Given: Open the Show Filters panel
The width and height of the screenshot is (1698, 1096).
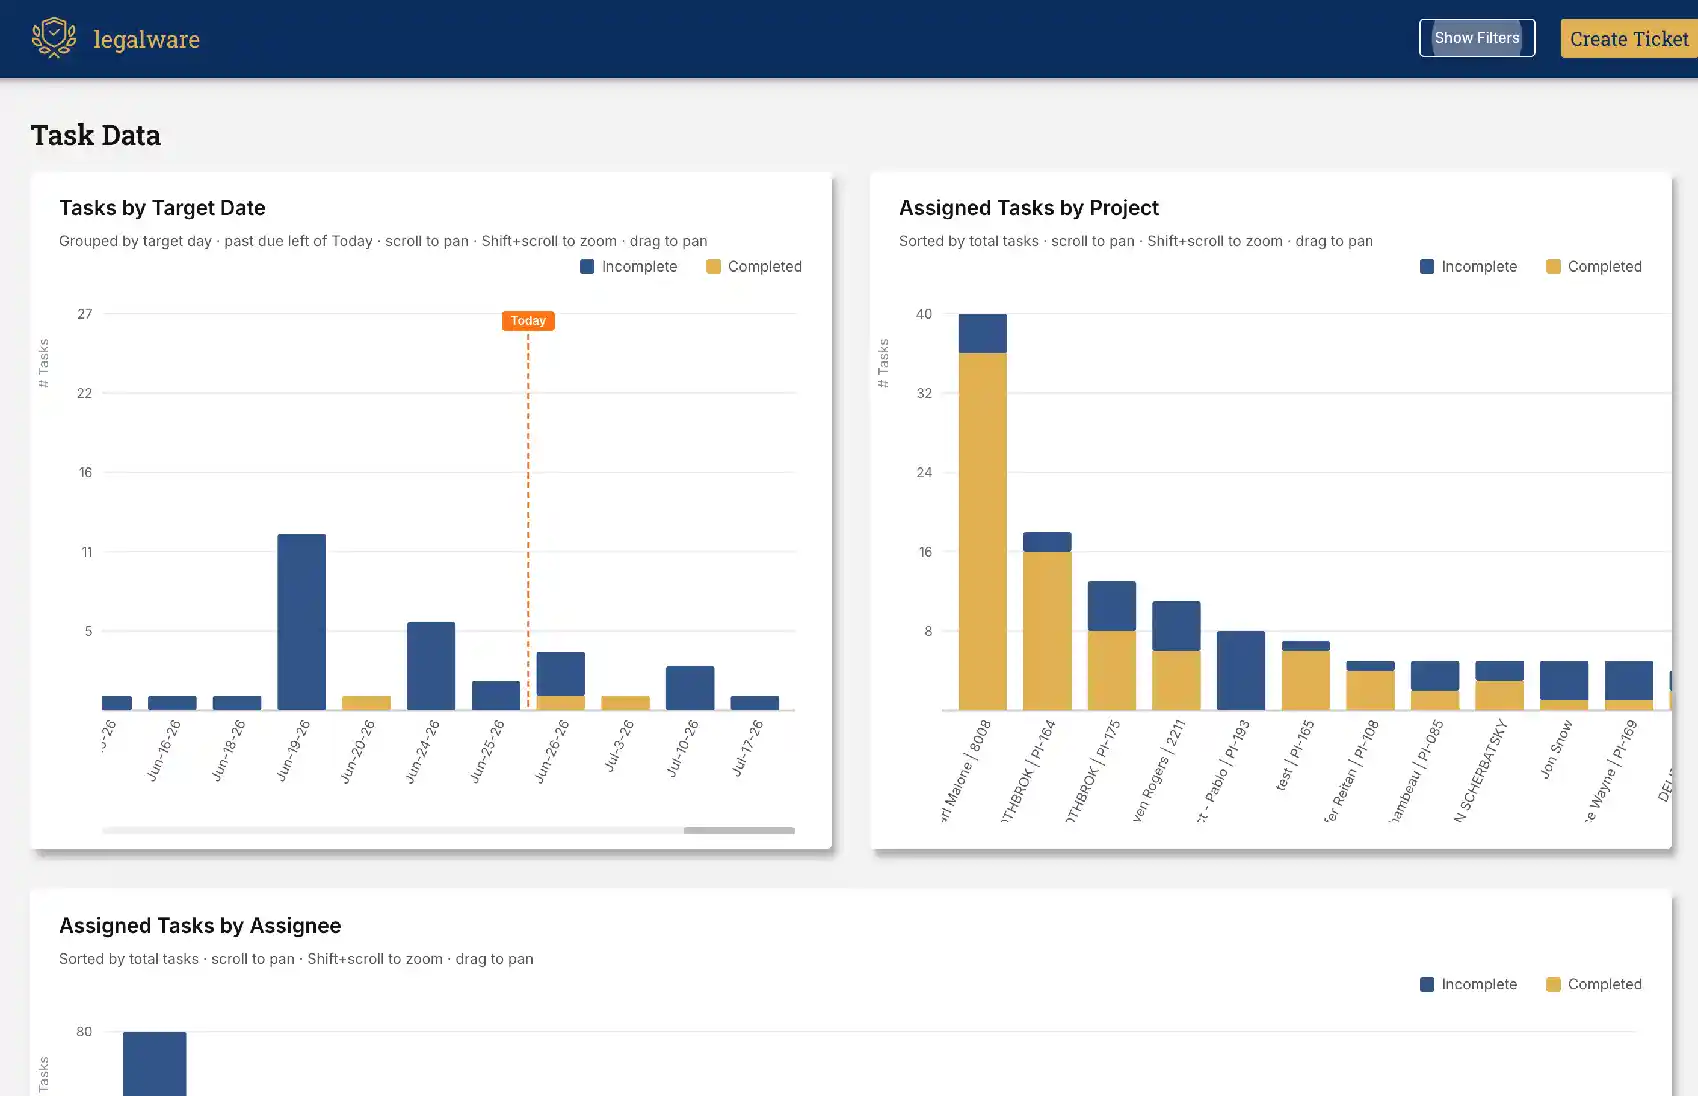Looking at the screenshot, I should coord(1477,38).
